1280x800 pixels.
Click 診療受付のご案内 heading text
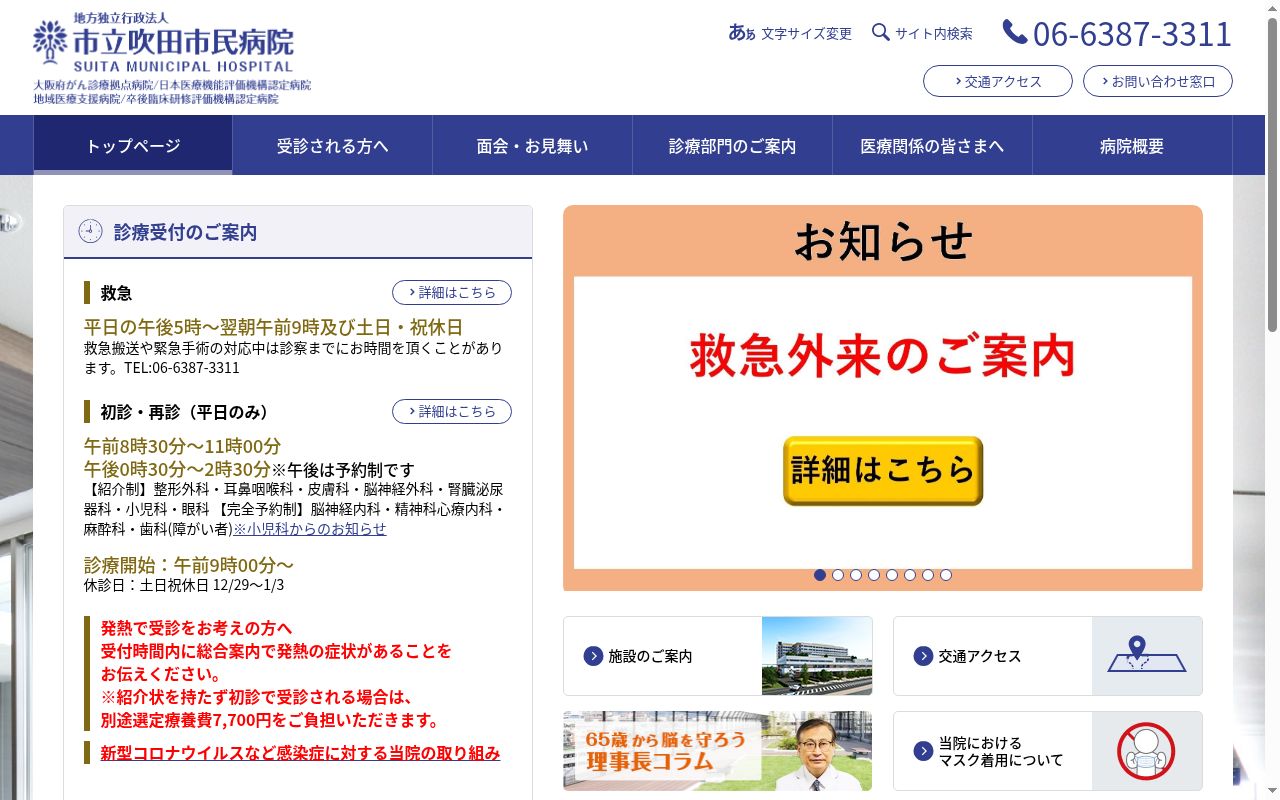185,232
